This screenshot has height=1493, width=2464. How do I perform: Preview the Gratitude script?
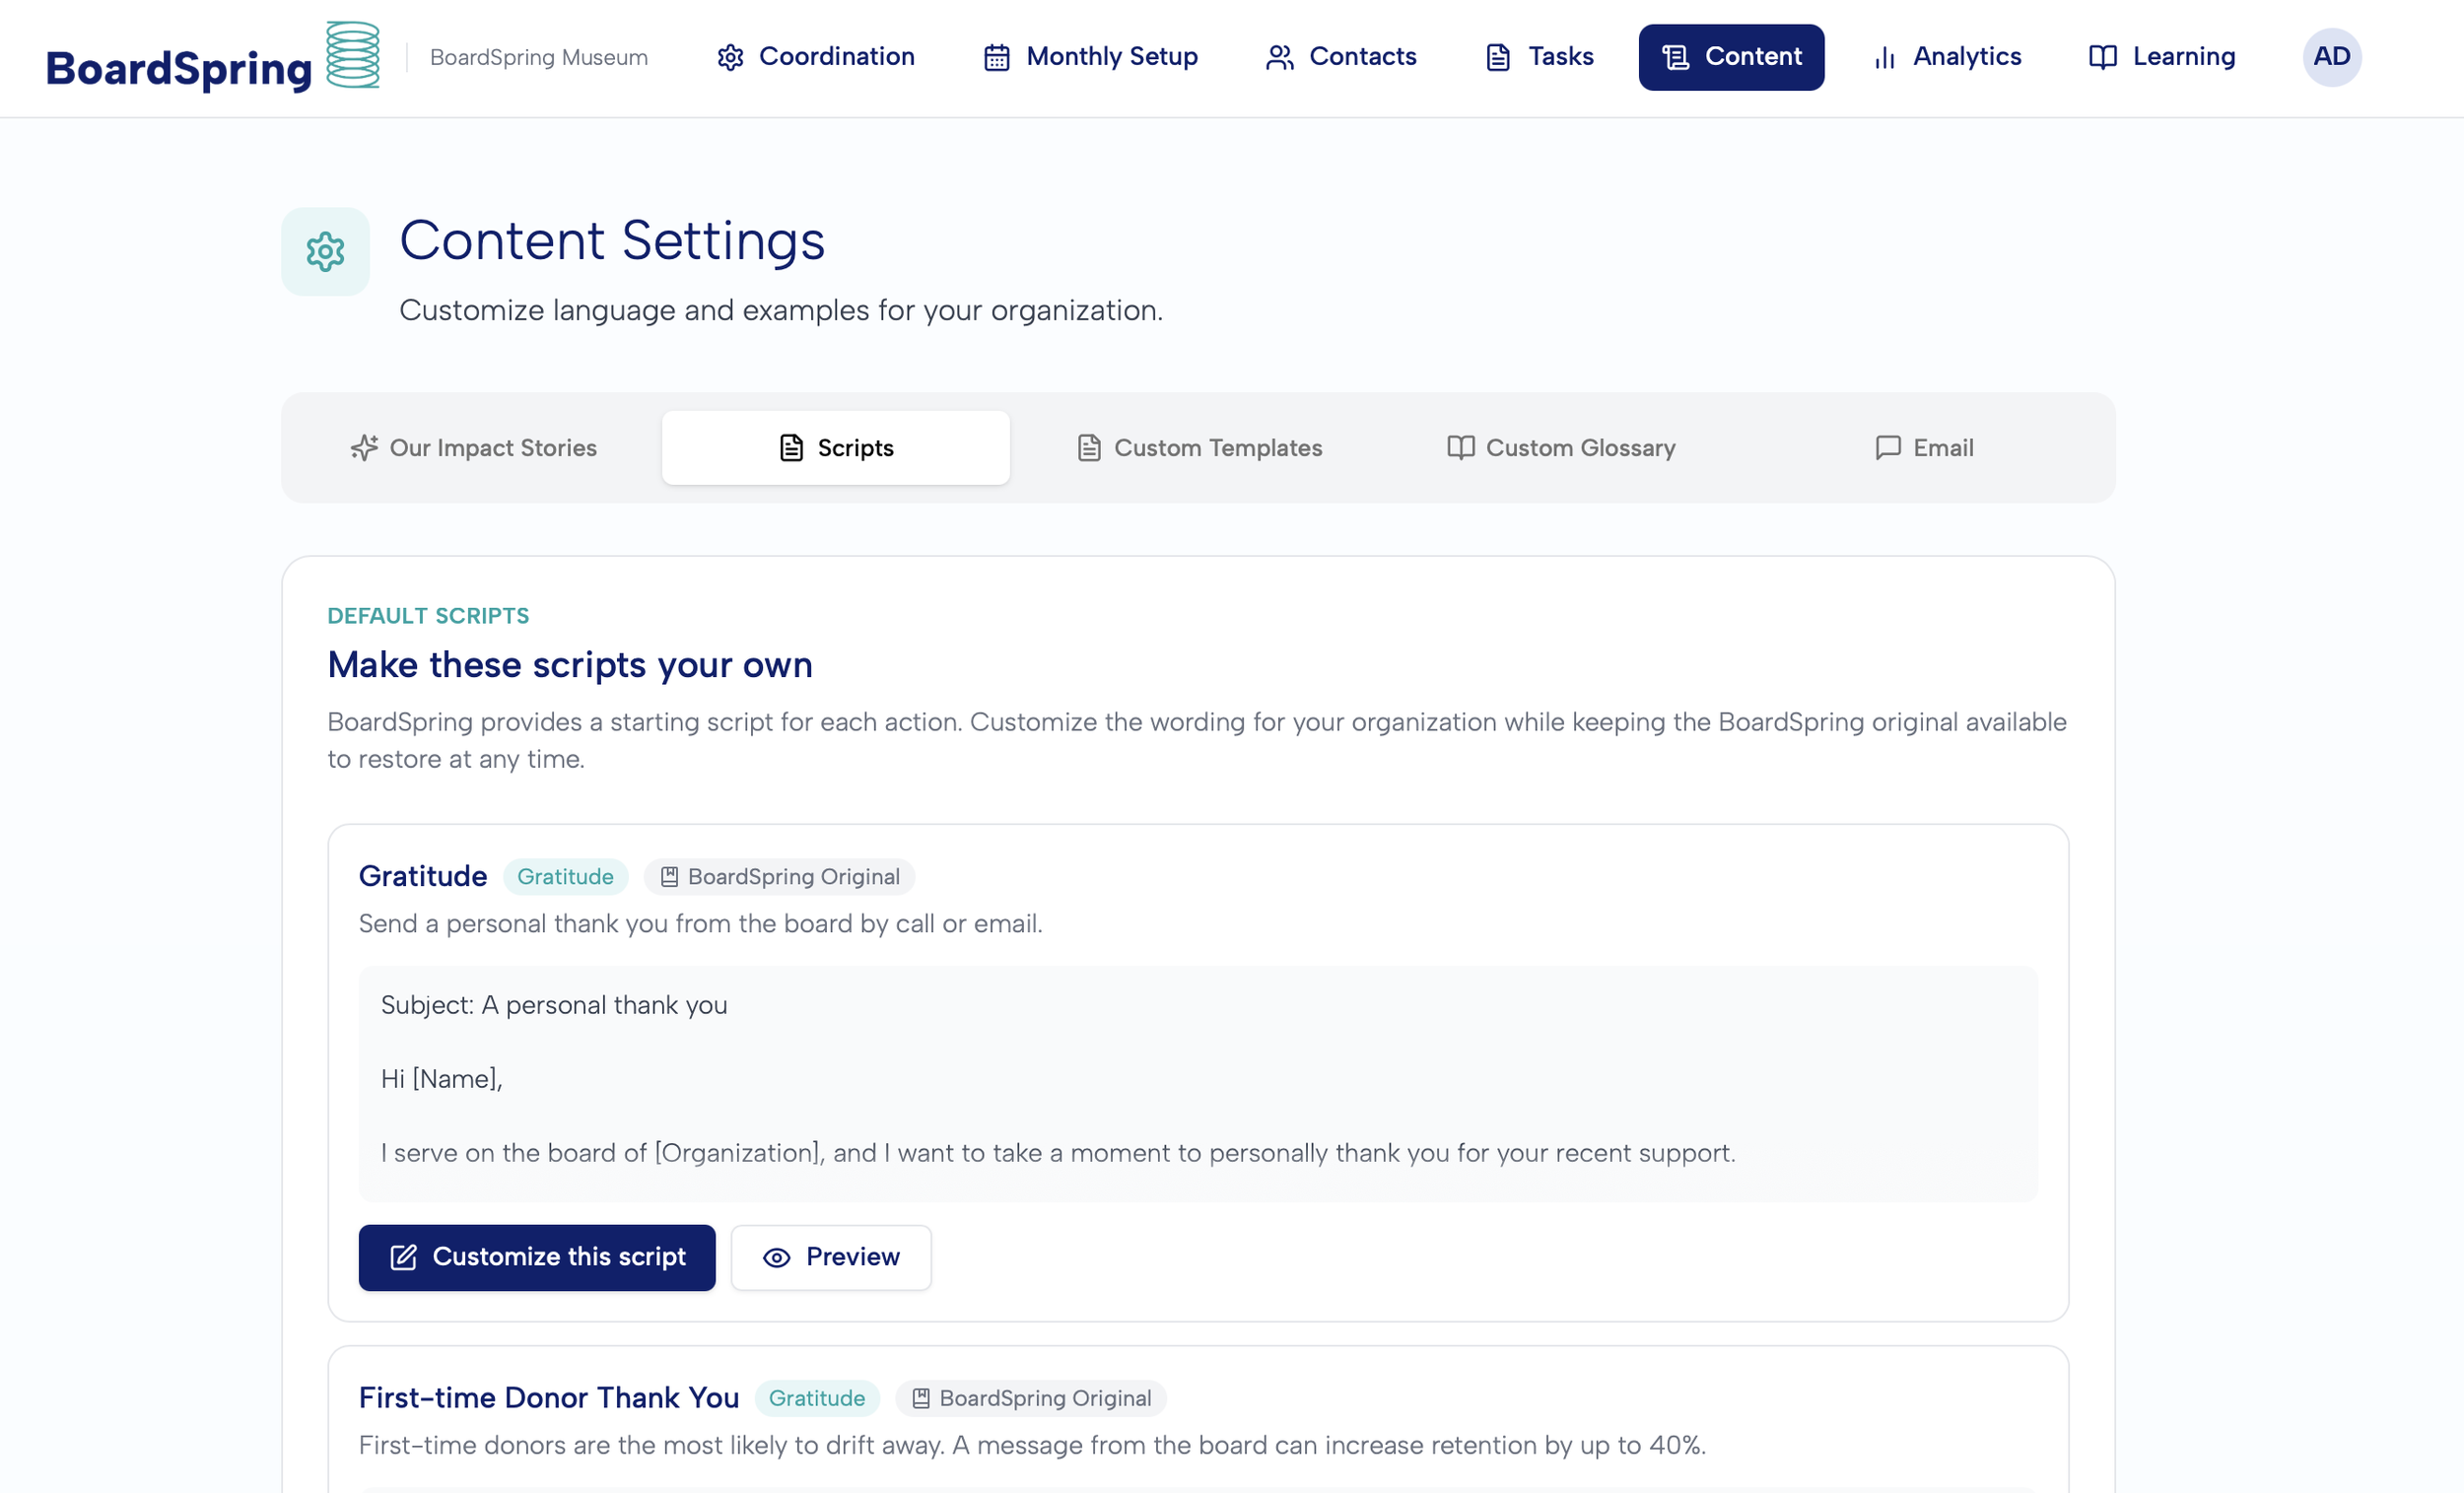coord(831,1258)
